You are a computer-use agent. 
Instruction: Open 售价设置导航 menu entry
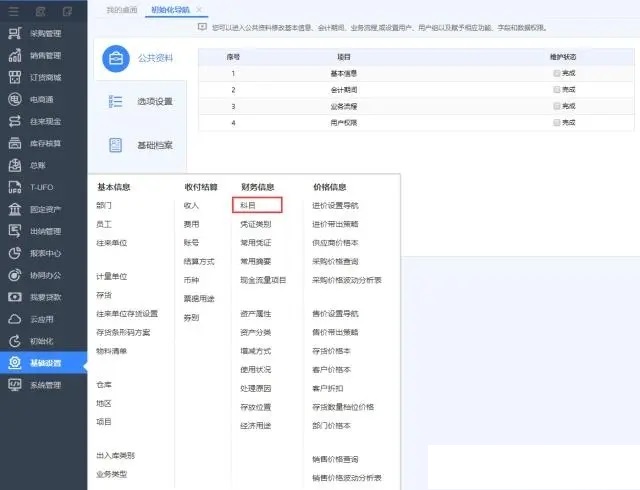[x=335, y=314]
